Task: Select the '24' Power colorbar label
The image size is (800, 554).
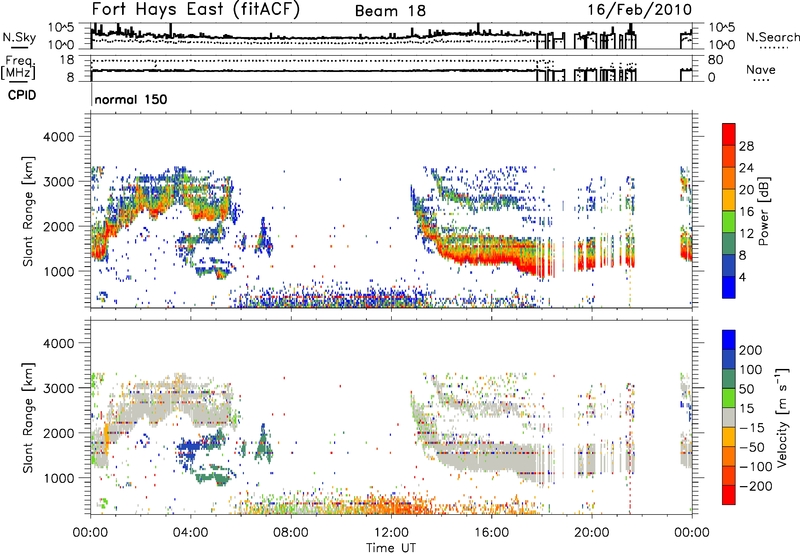Action: [x=746, y=168]
